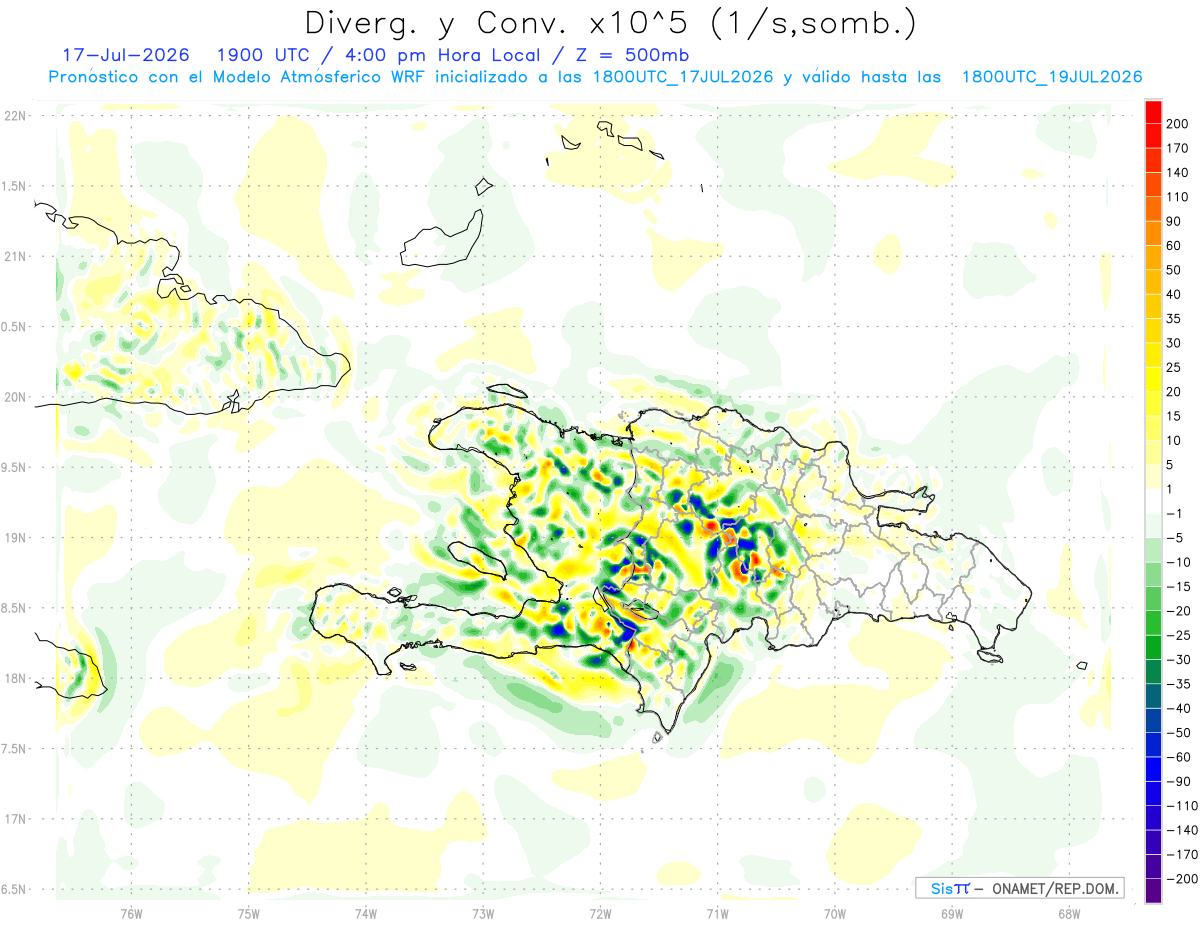
Task: Click the '1900 UTC' time text
Action: click(x=264, y=54)
